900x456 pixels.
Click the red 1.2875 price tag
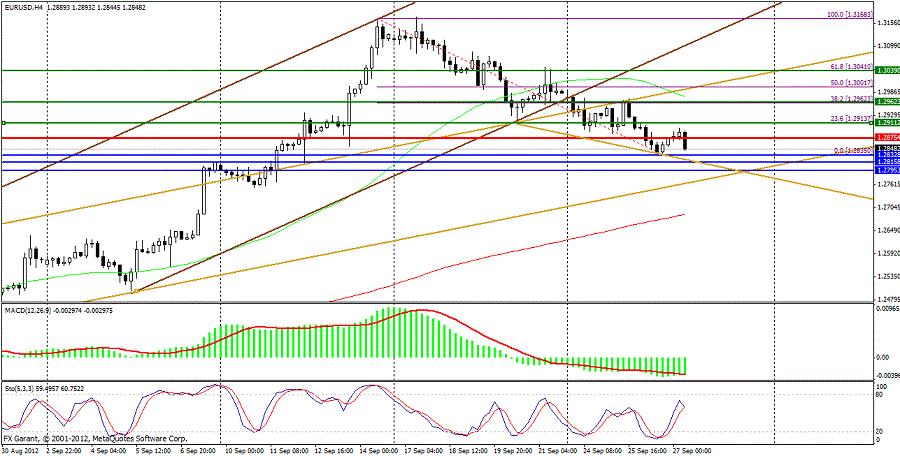click(886, 138)
